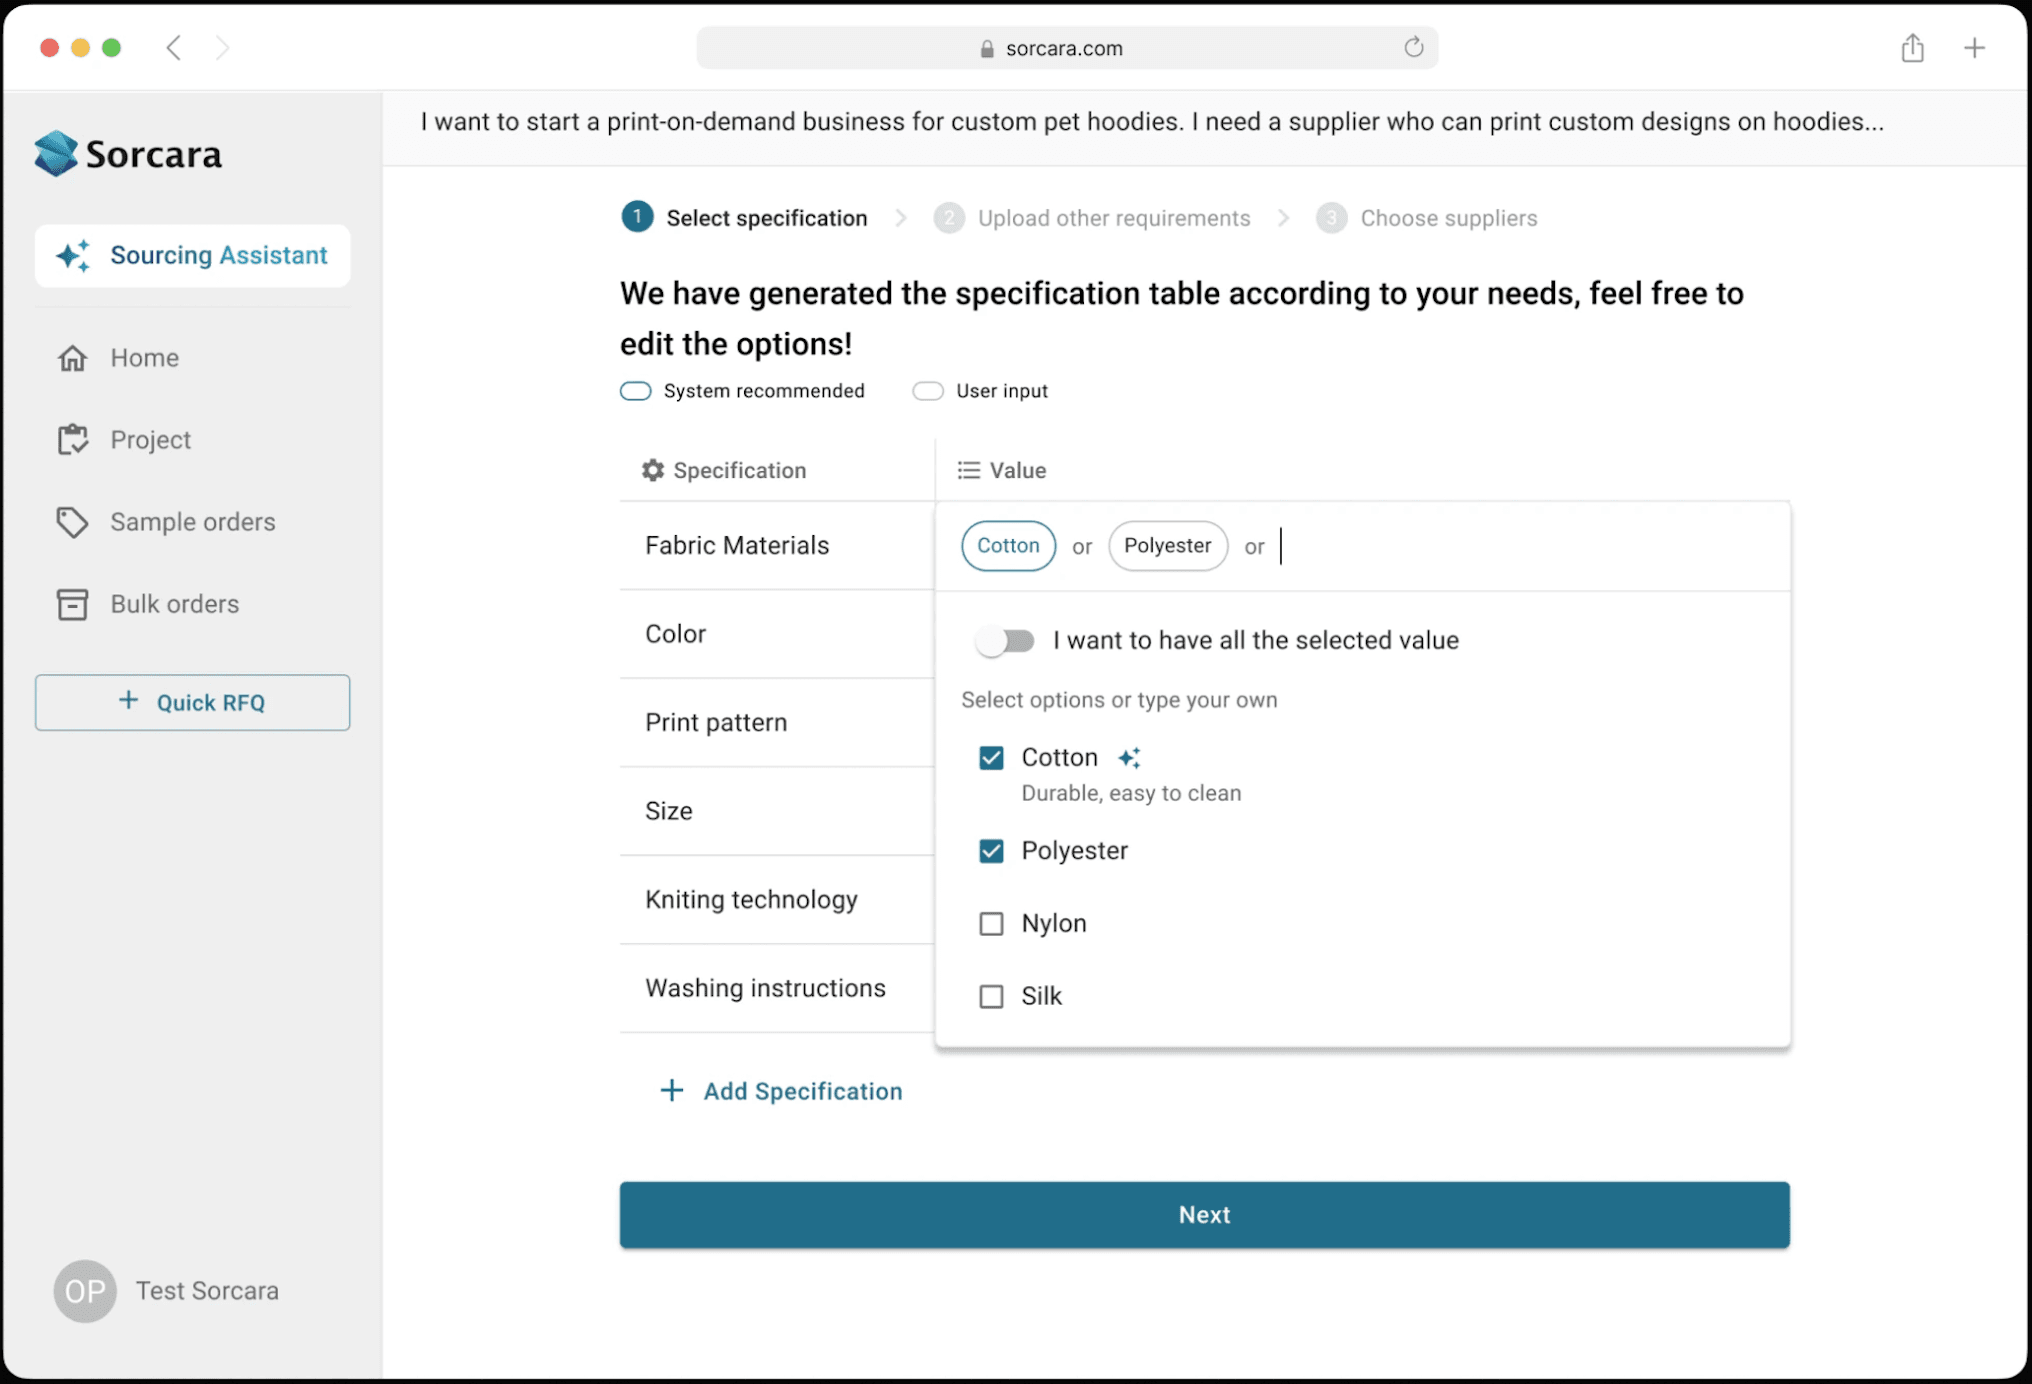Check the Nylon checkbox
The width and height of the screenshot is (2032, 1384).
pos(991,924)
